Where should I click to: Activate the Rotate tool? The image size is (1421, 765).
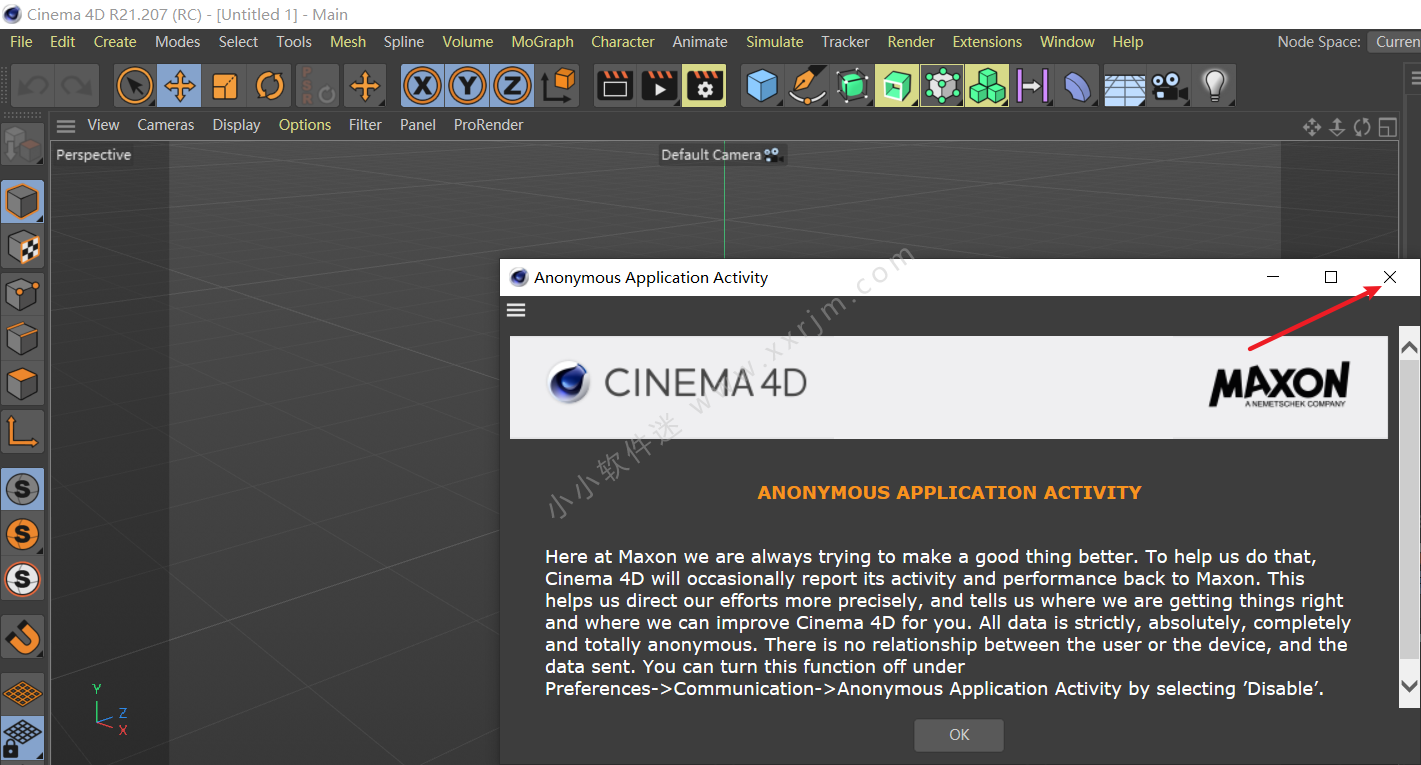coord(270,86)
